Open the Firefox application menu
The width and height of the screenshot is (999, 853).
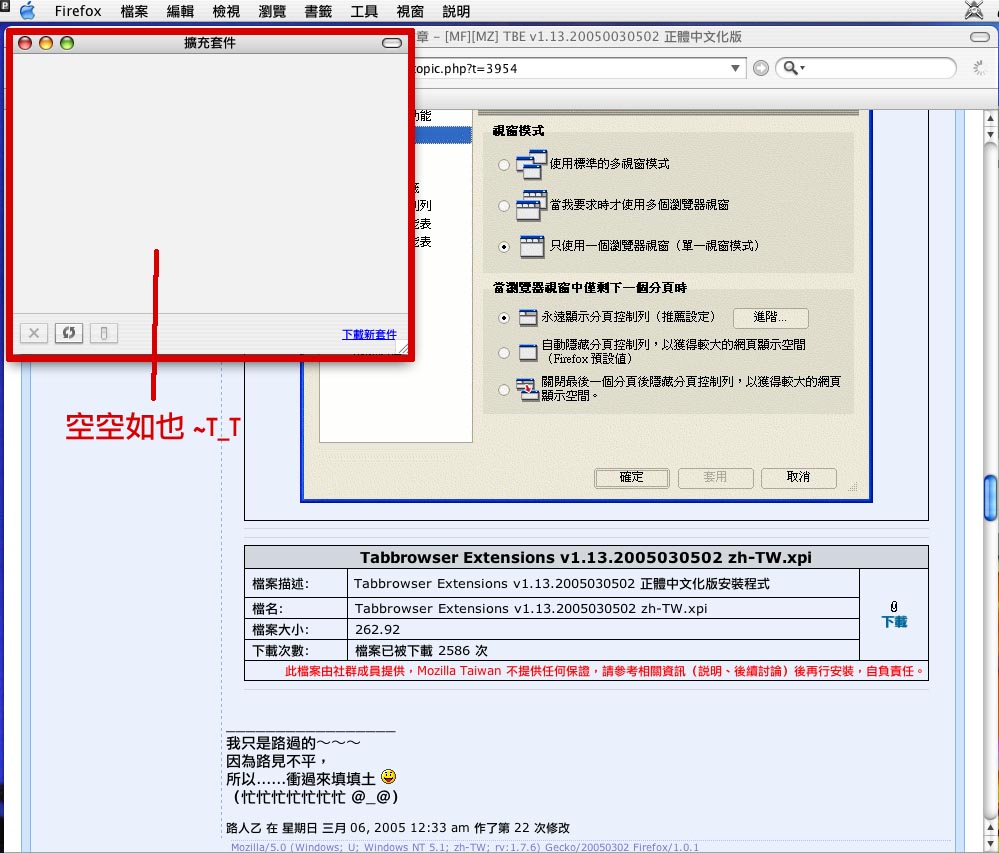78,11
